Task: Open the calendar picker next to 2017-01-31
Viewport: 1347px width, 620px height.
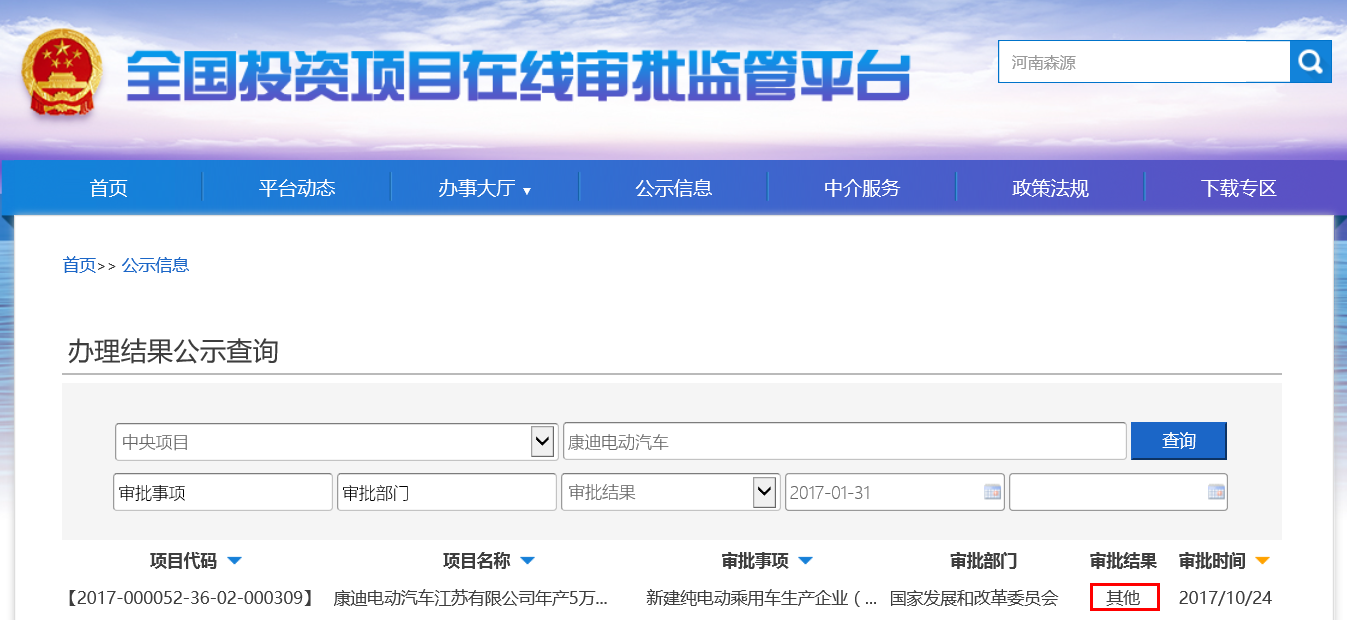Action: (992, 491)
